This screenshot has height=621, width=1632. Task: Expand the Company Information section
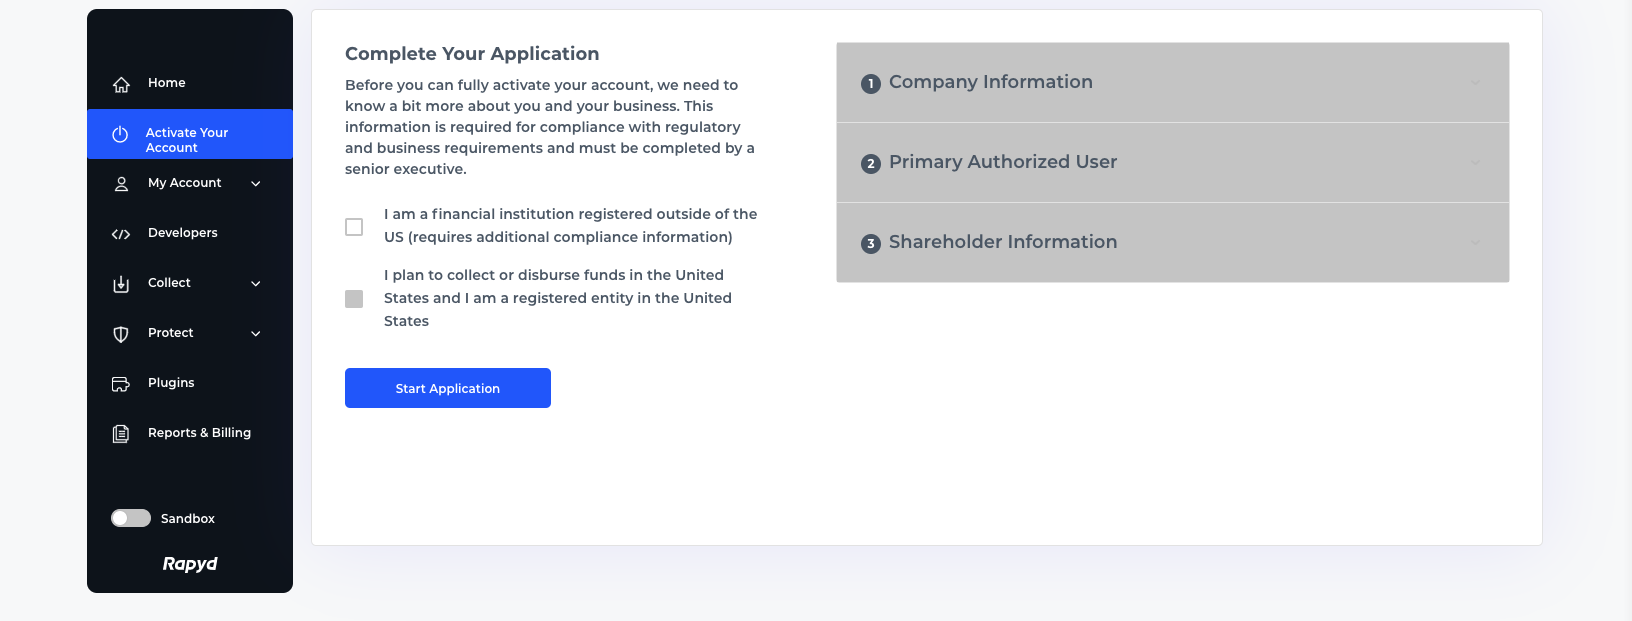pos(1172,83)
